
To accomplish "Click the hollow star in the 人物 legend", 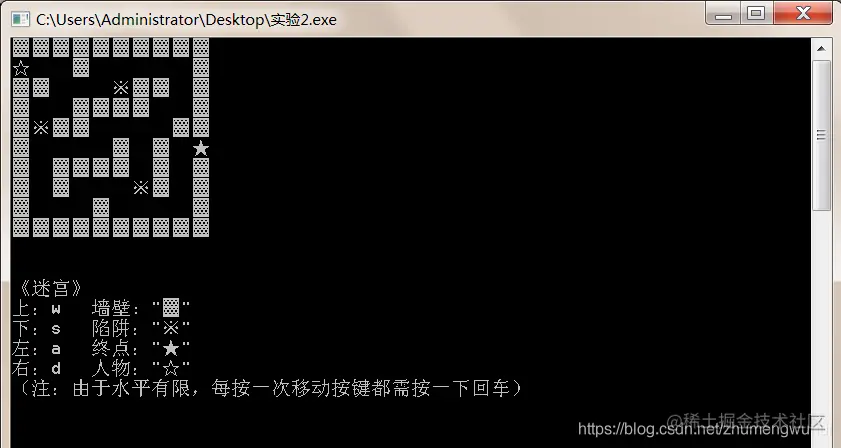I will click(x=171, y=368).
